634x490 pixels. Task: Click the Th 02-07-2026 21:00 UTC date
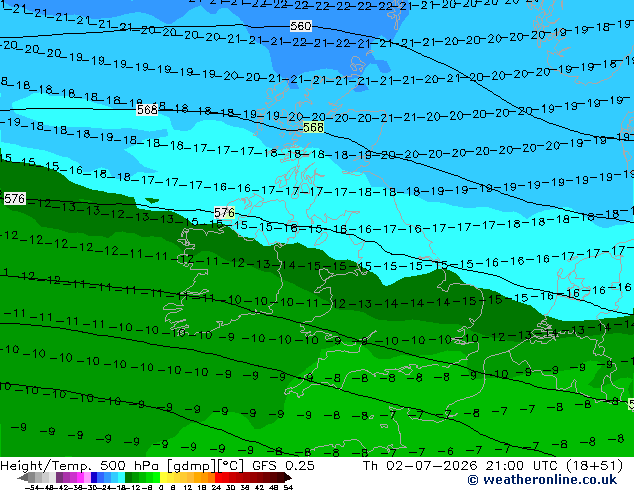(460, 465)
